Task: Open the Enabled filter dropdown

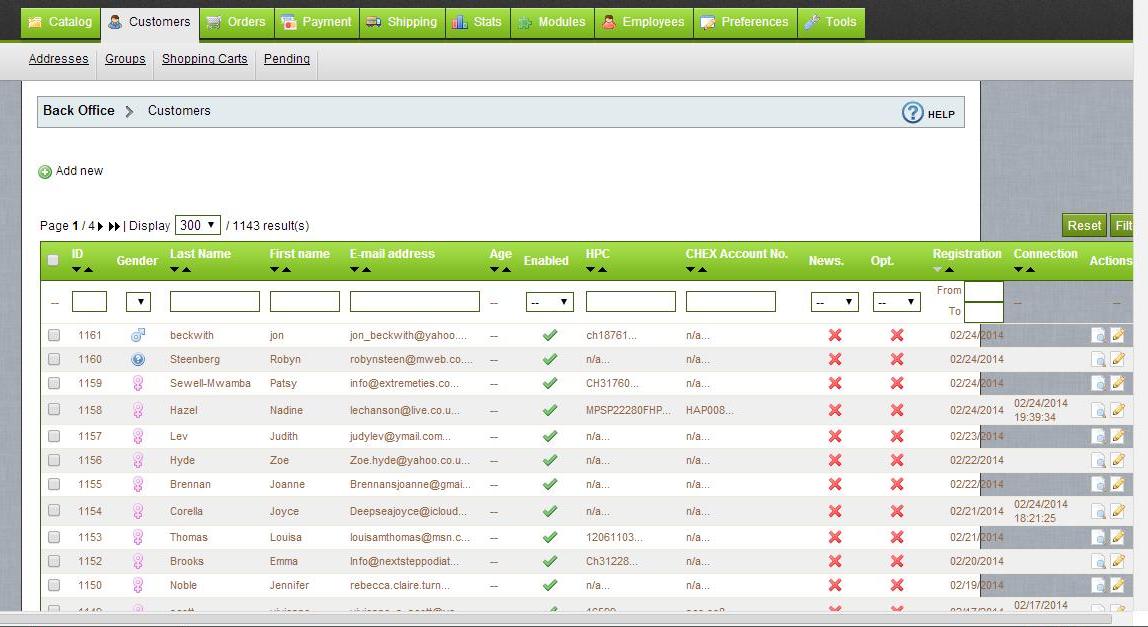Action: [x=550, y=302]
